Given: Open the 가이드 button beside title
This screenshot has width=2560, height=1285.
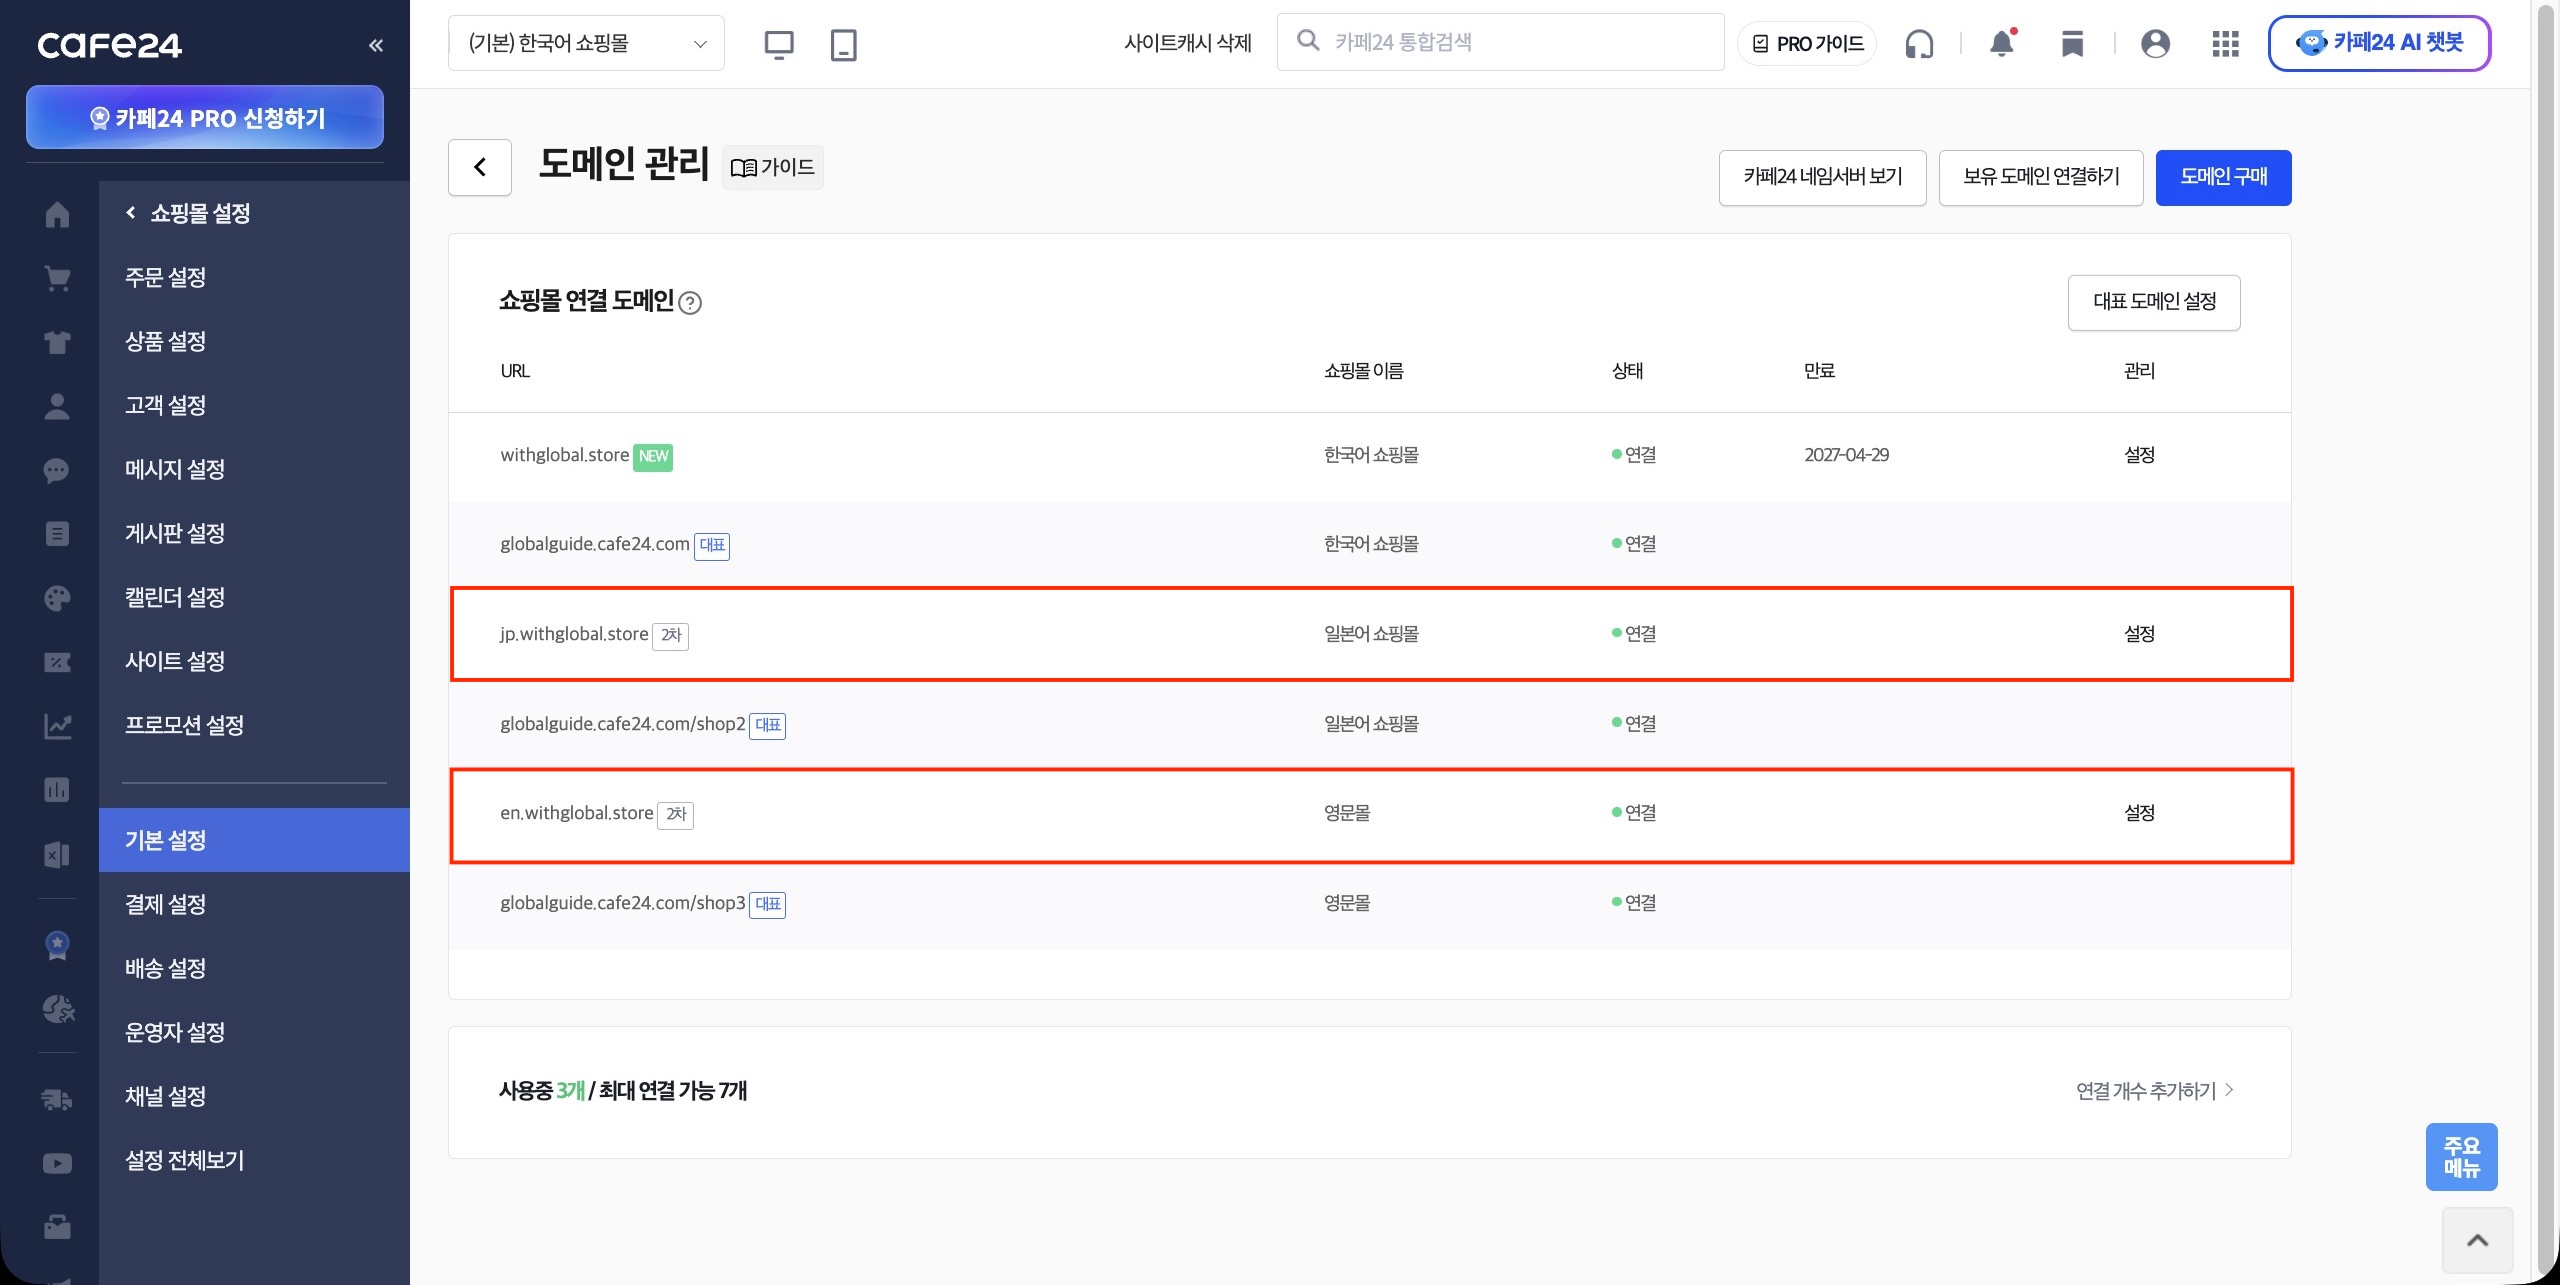Looking at the screenshot, I should pyautogui.click(x=773, y=167).
